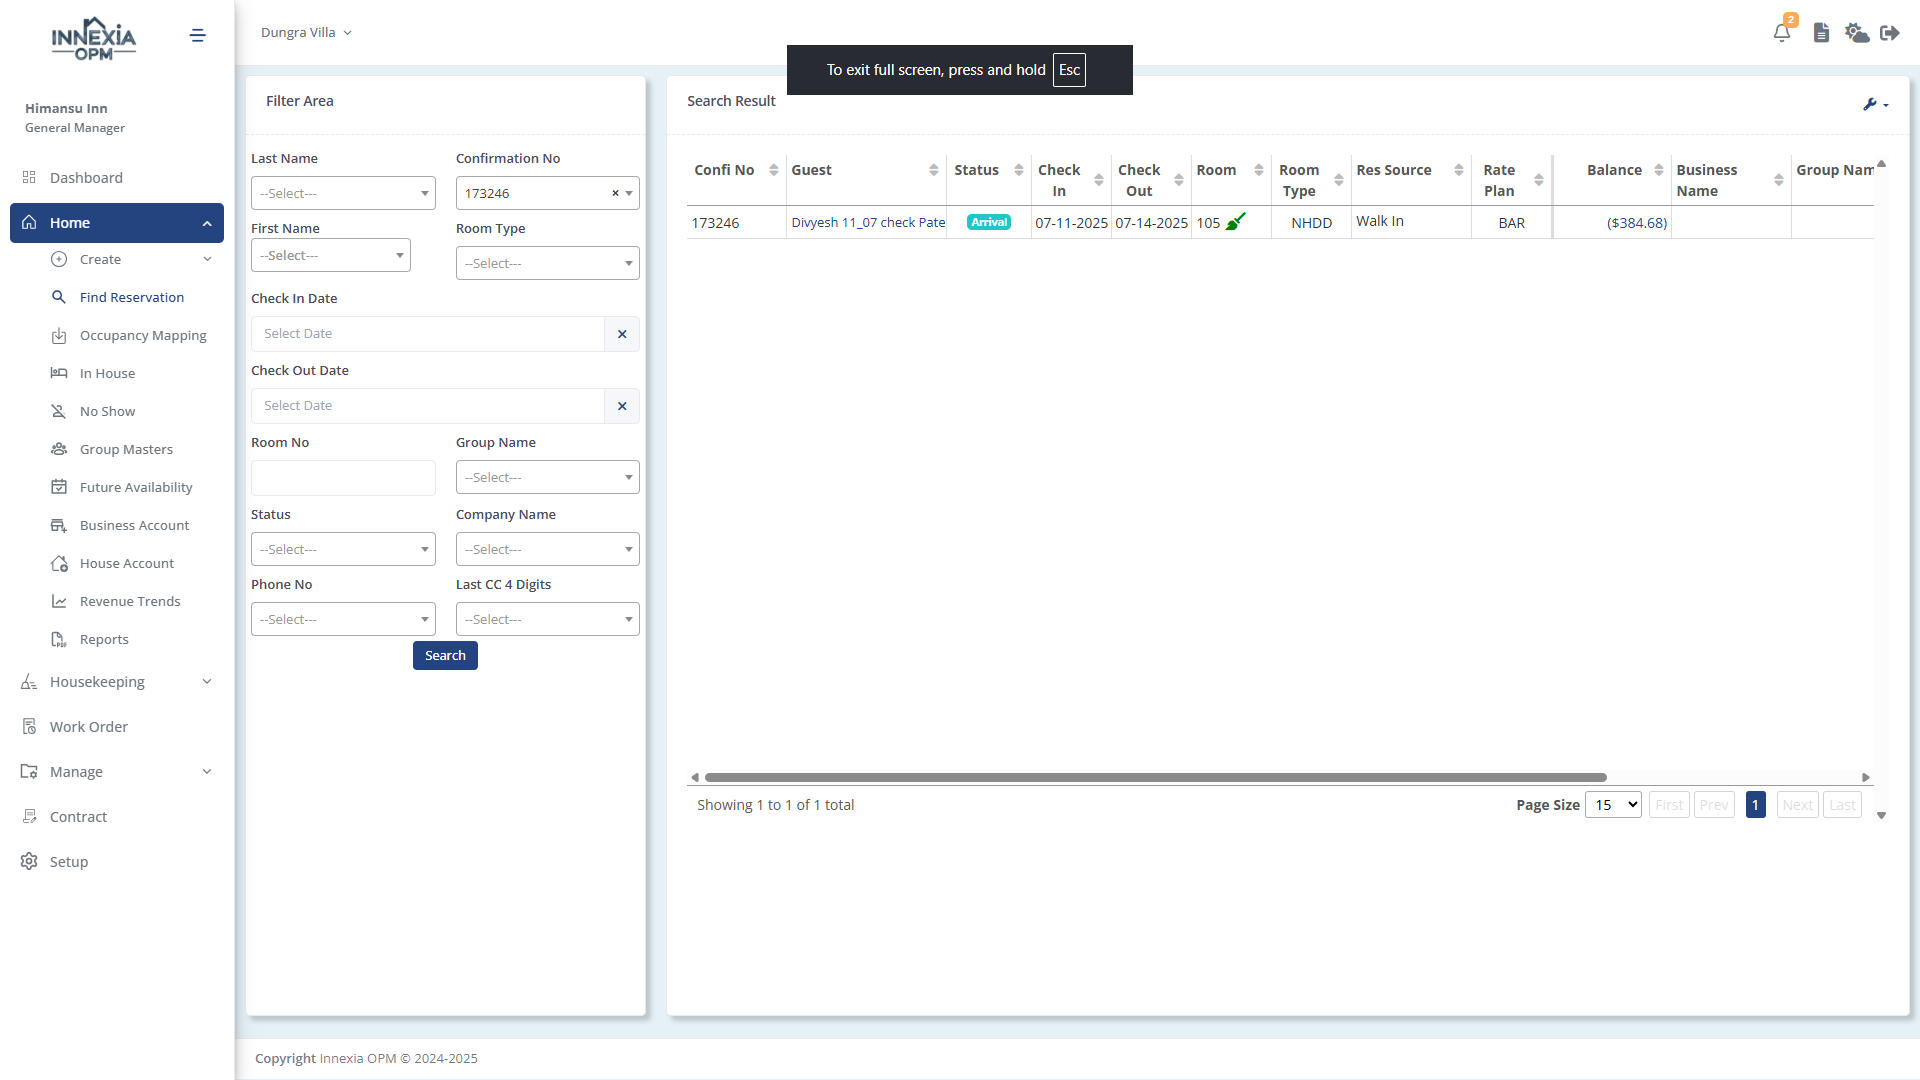This screenshot has width=1920, height=1080.
Task: Click the logout icon at top right
Action: pyautogui.click(x=1890, y=33)
